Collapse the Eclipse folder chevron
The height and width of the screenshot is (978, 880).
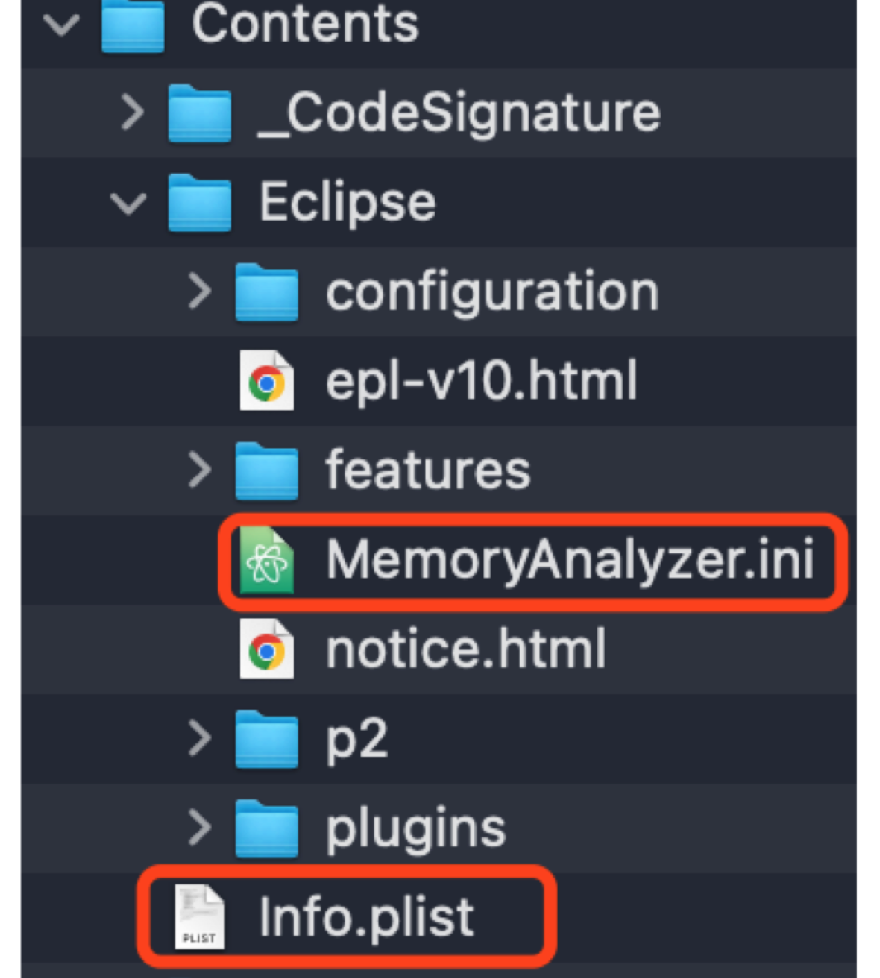(128, 203)
